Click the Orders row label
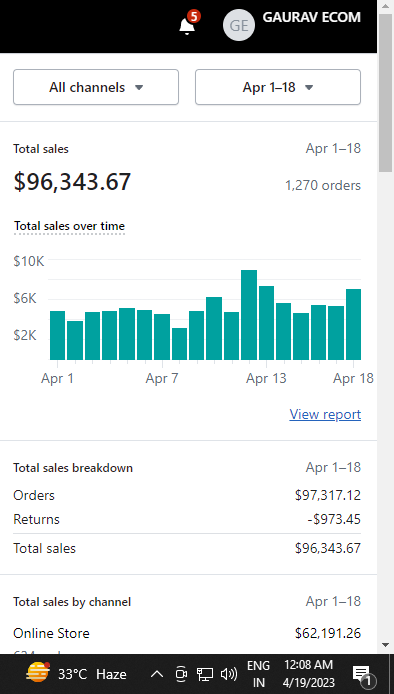This screenshot has width=394, height=694. [x=34, y=495]
